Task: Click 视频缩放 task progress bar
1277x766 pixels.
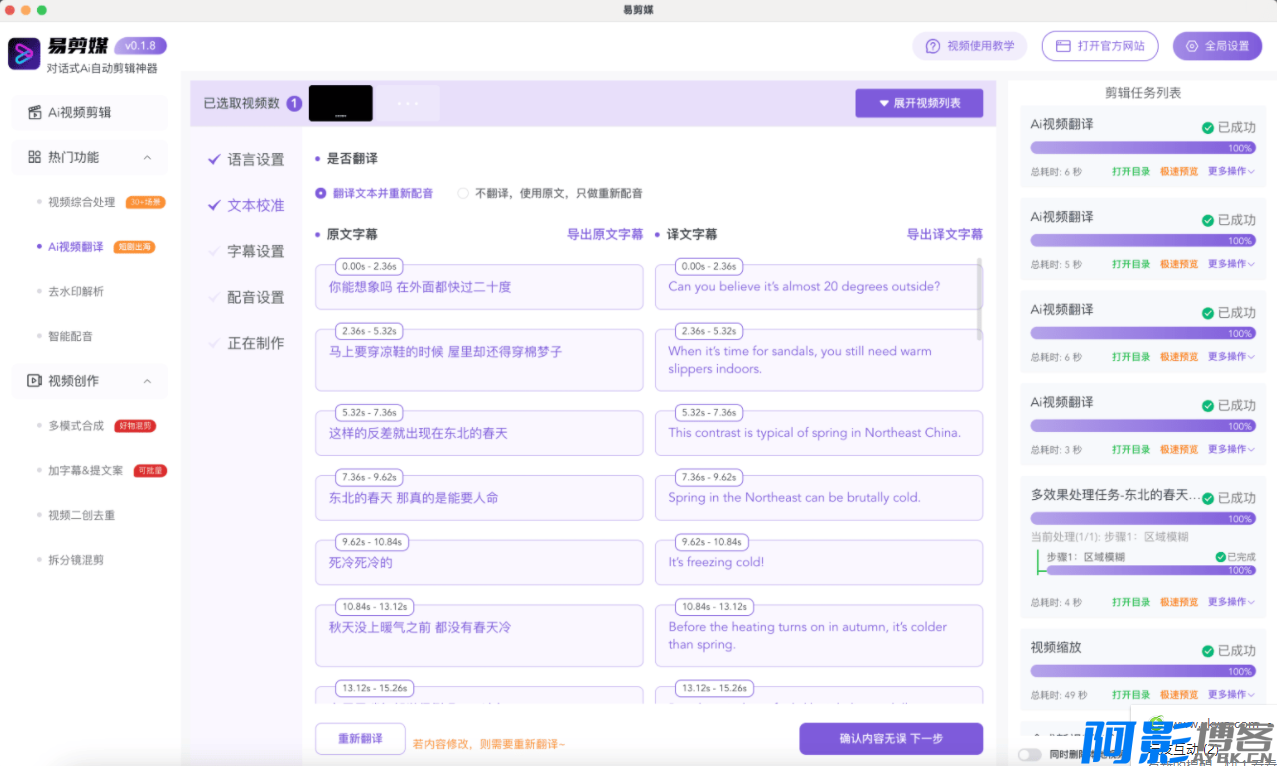Action: [1142, 671]
